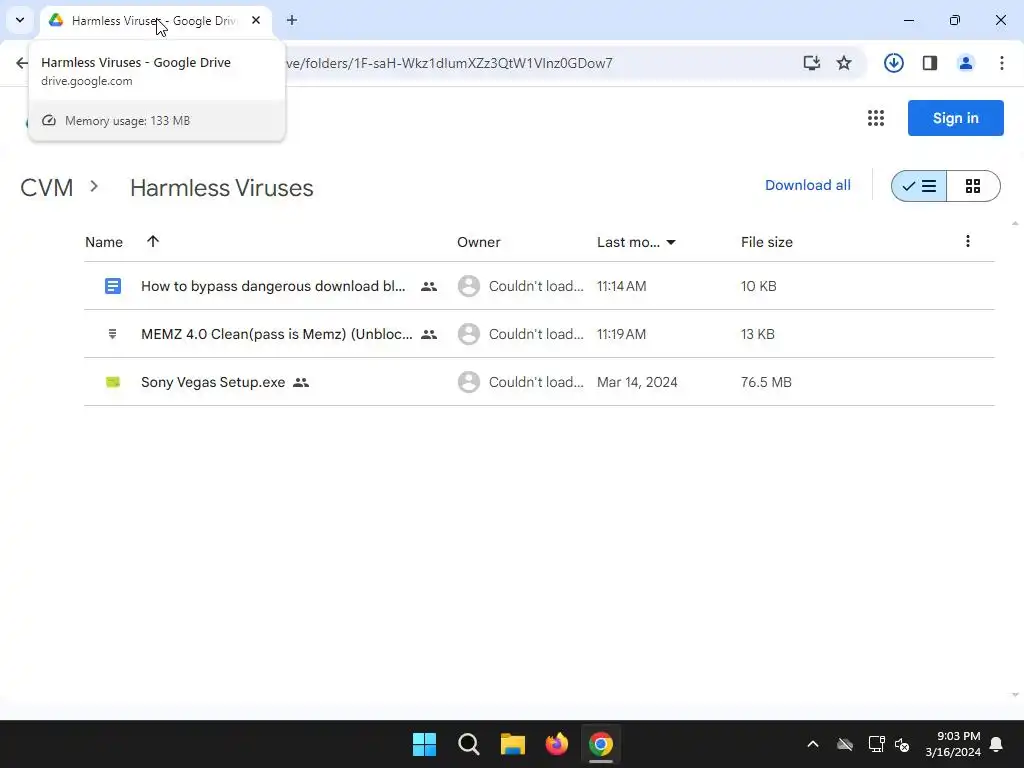This screenshot has height=768, width=1024.
Task: Click the Google Docs icon for How to bypass file
Action: point(113,286)
